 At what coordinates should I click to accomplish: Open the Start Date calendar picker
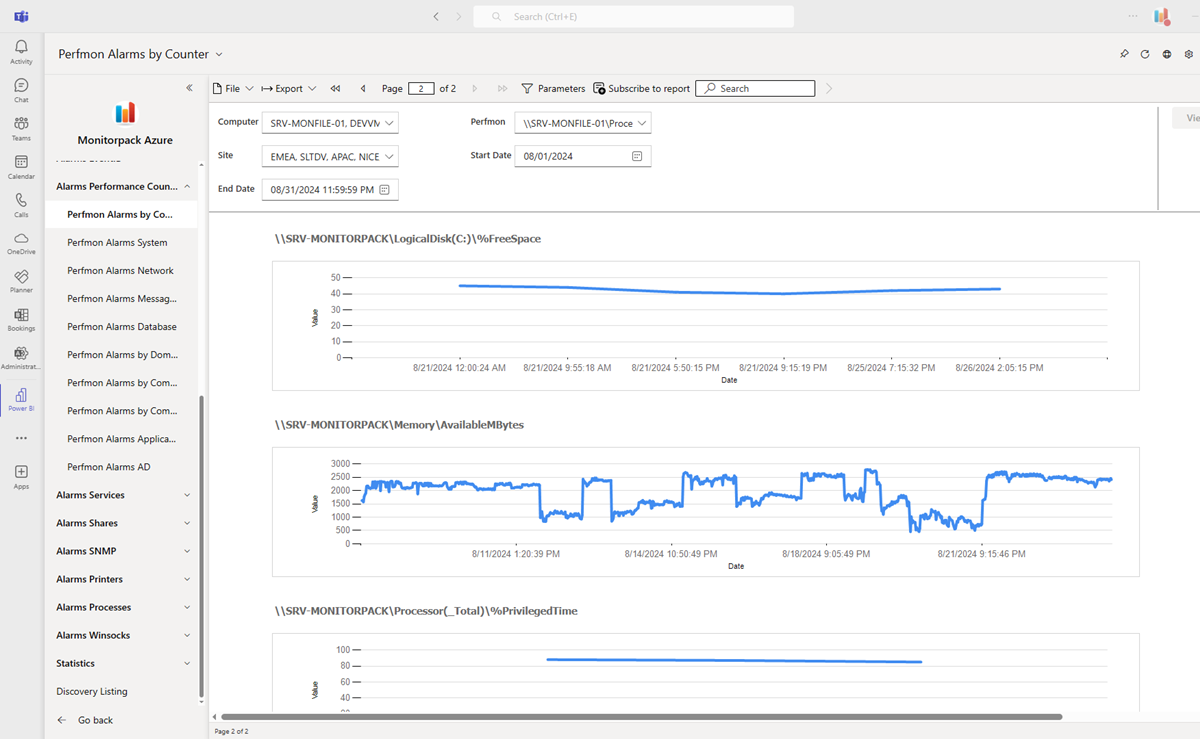(x=637, y=156)
